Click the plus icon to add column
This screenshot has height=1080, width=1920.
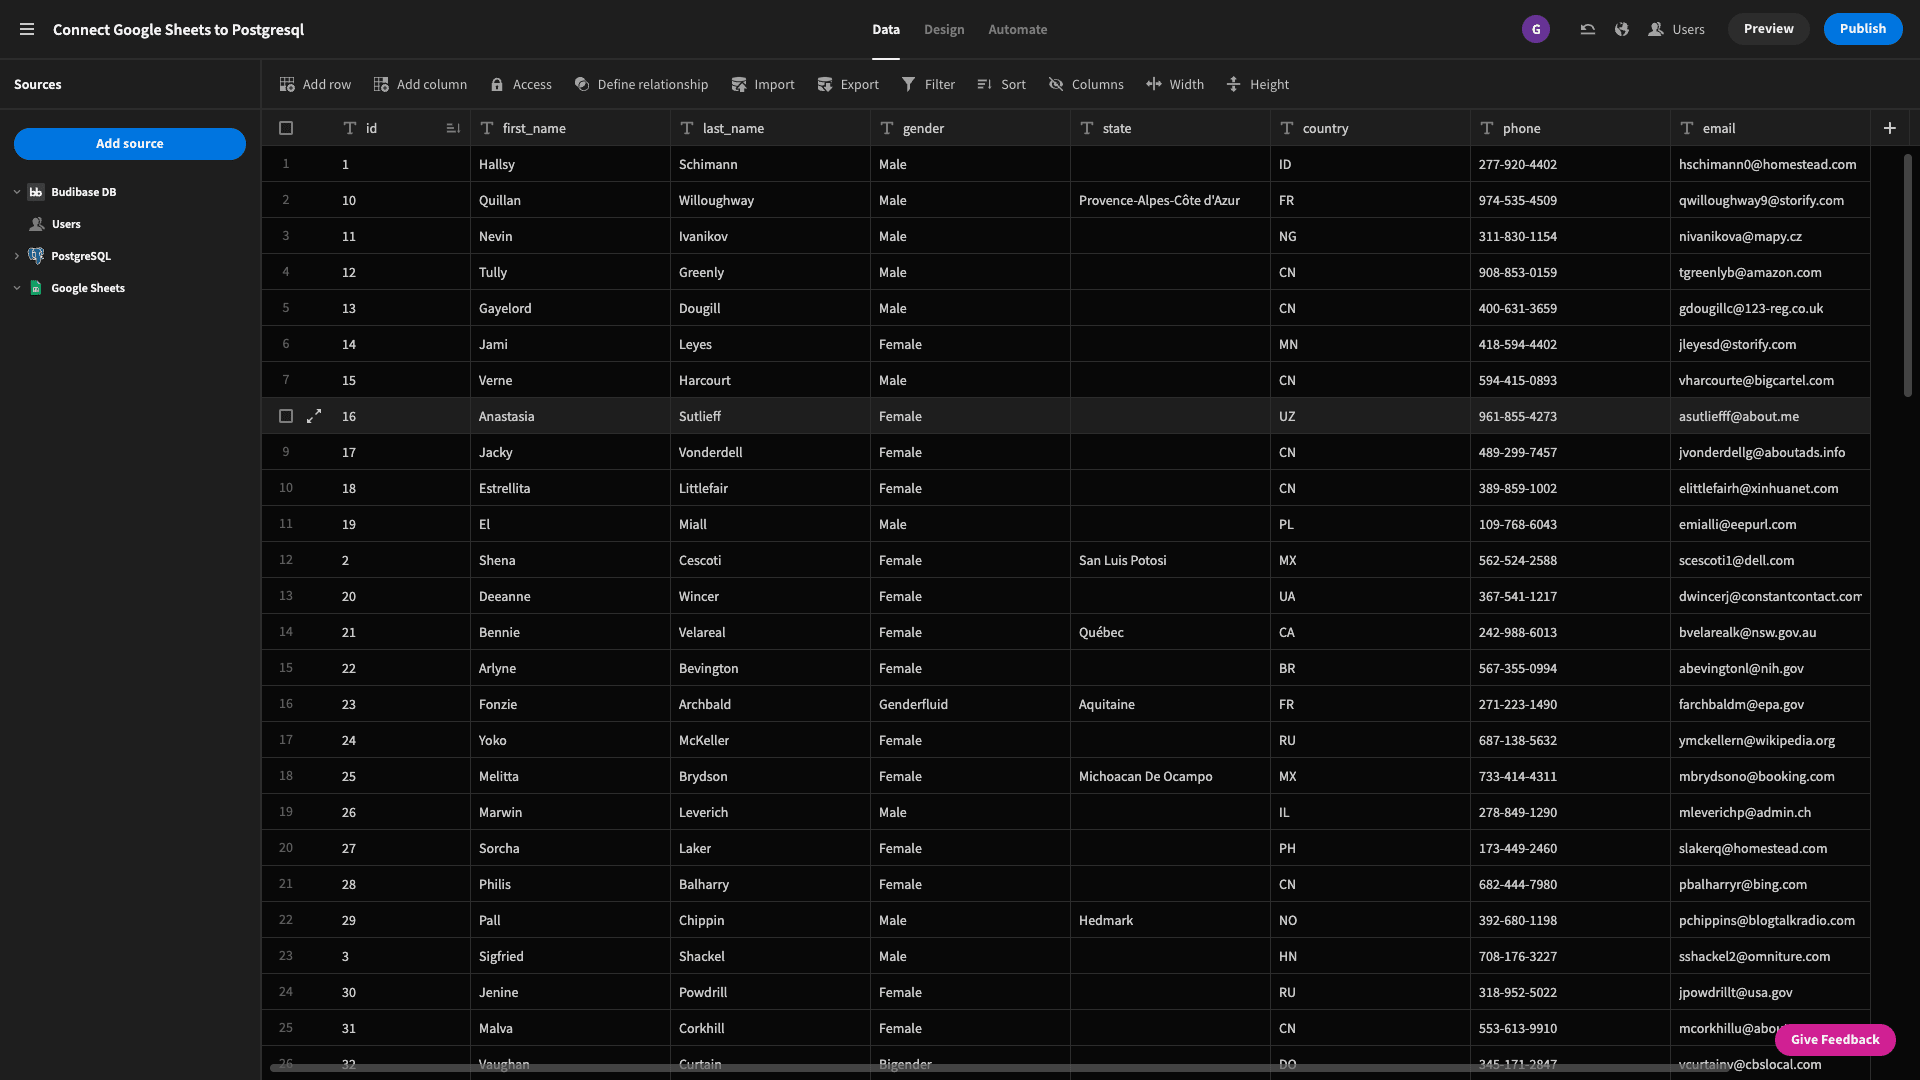point(1889,128)
